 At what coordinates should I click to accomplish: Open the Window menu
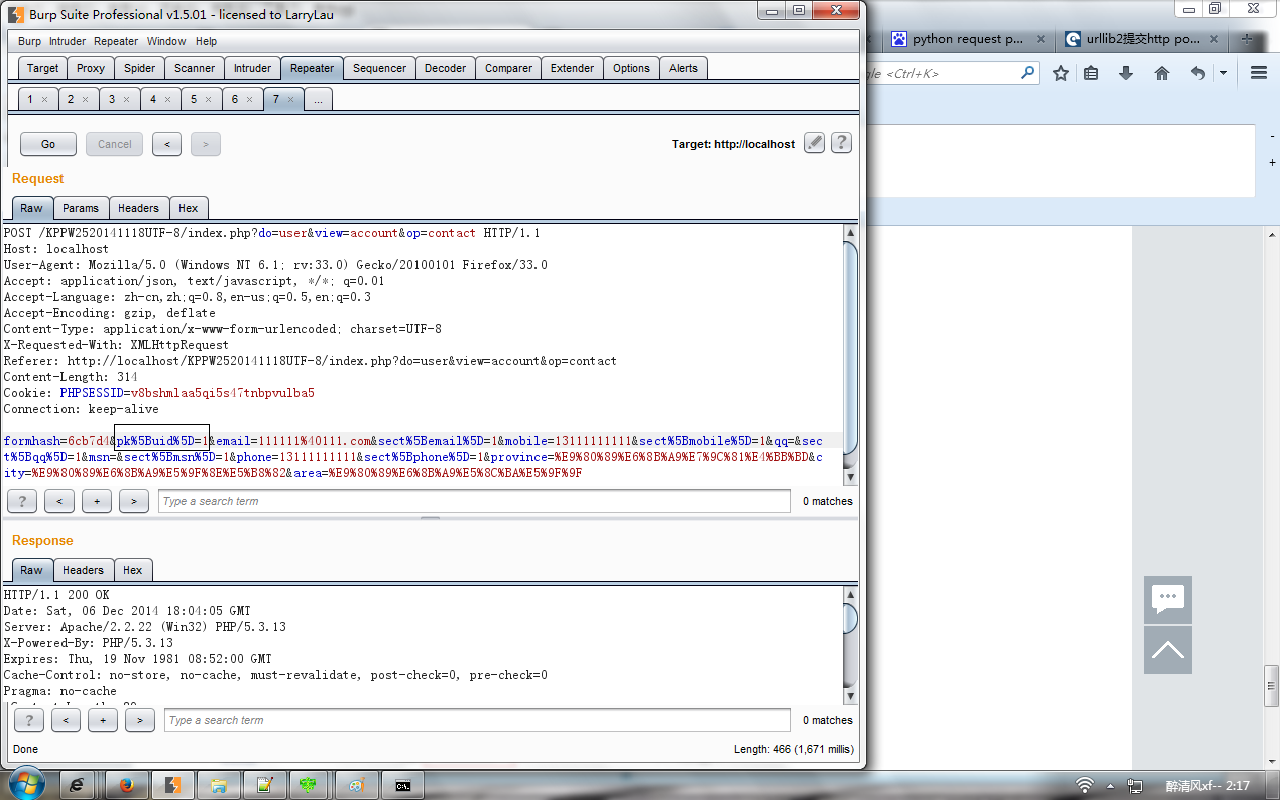coord(166,41)
